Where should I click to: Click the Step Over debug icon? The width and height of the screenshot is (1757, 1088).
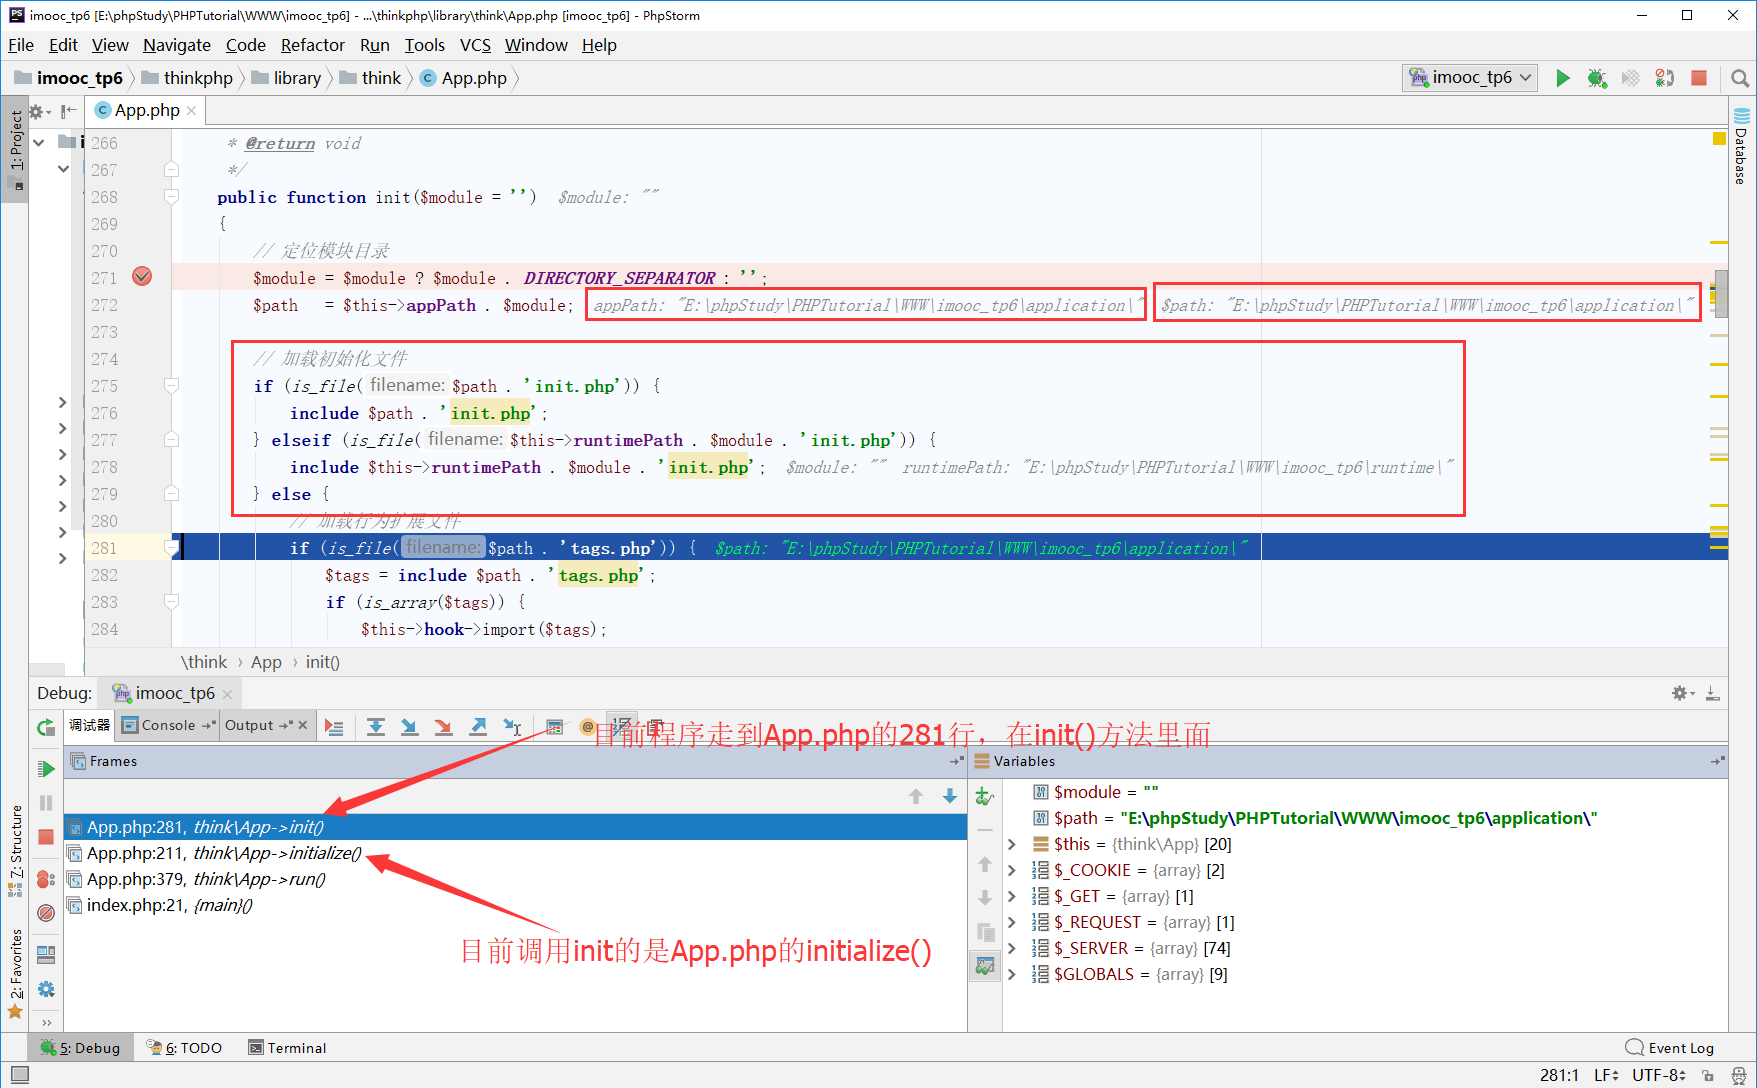coord(376,727)
